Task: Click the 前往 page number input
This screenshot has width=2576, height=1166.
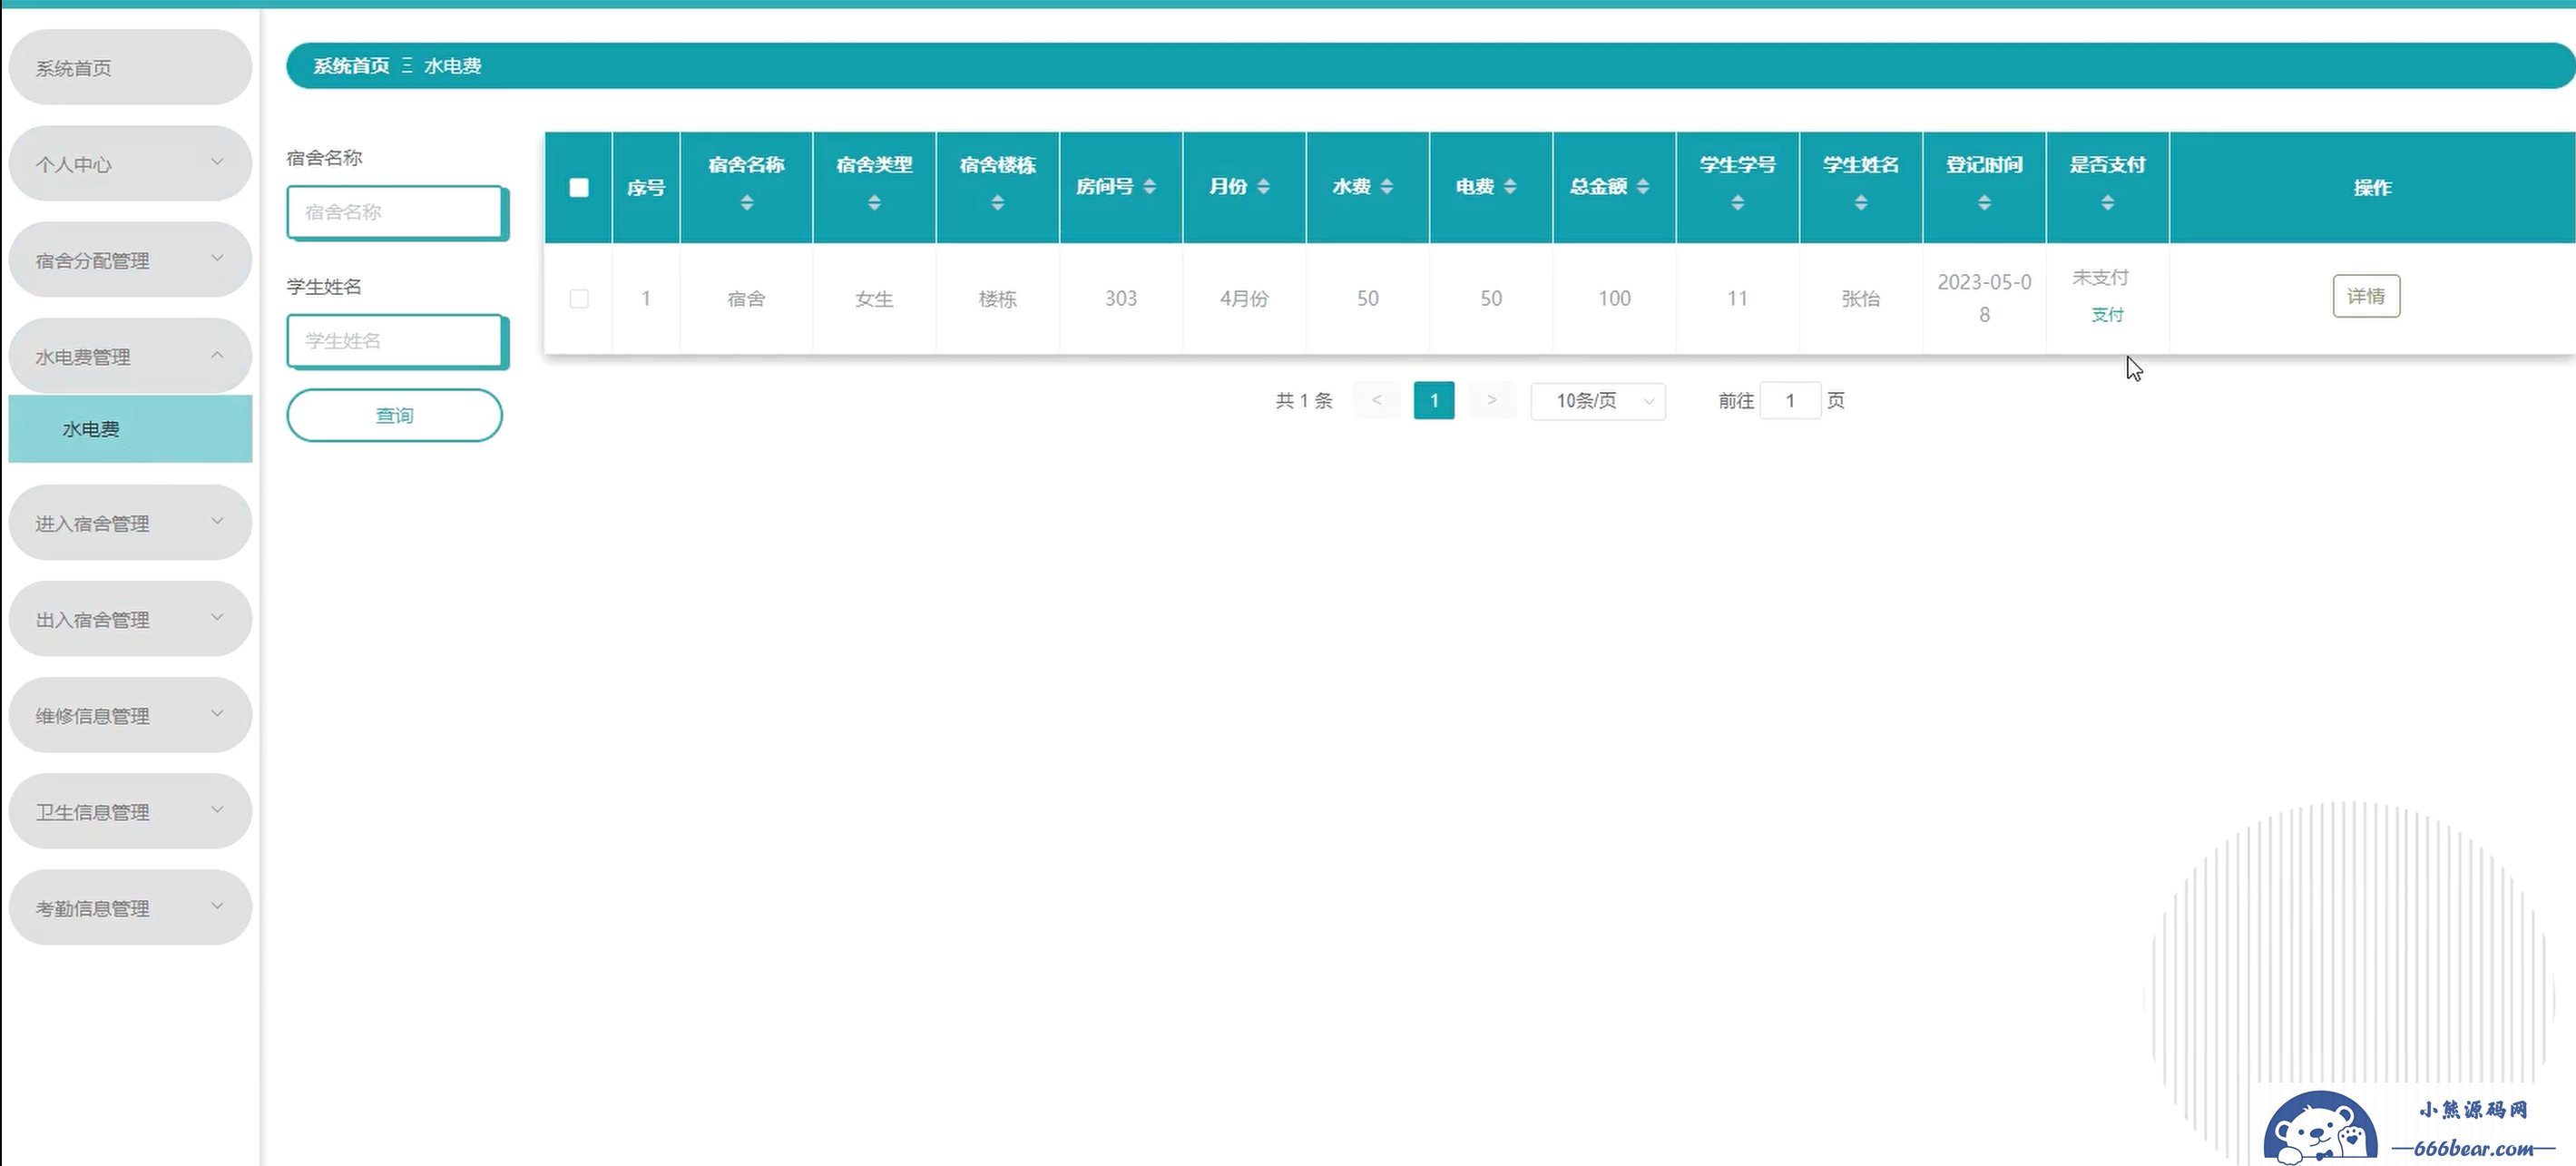Action: [x=1790, y=401]
